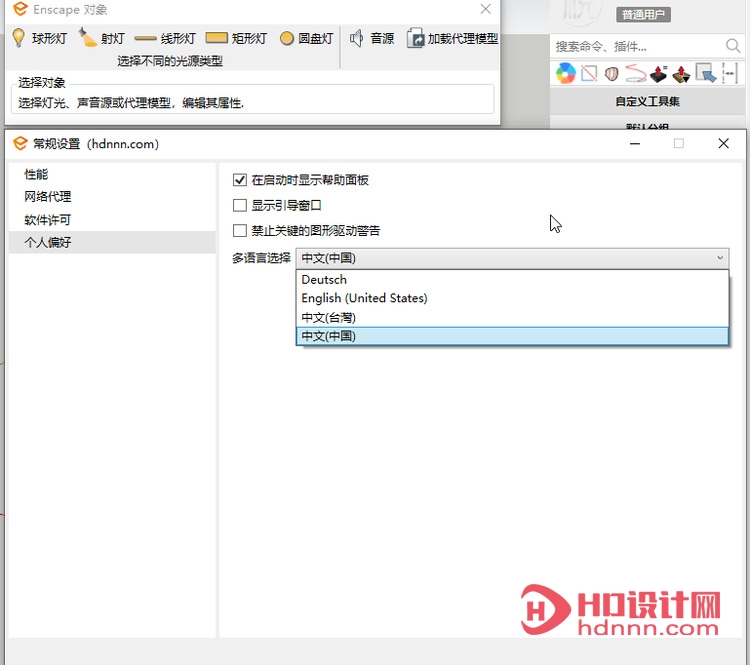The image size is (750, 665).
Task: Click the 普通用户 user badge
Action: pos(643,14)
